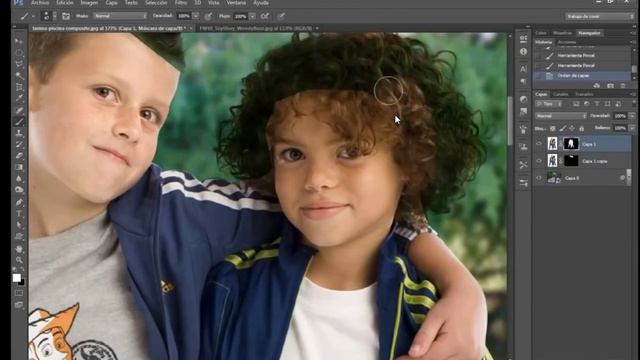Enable airbrush mode in options bar
Screen dimensions: 640x360
coord(265,16)
